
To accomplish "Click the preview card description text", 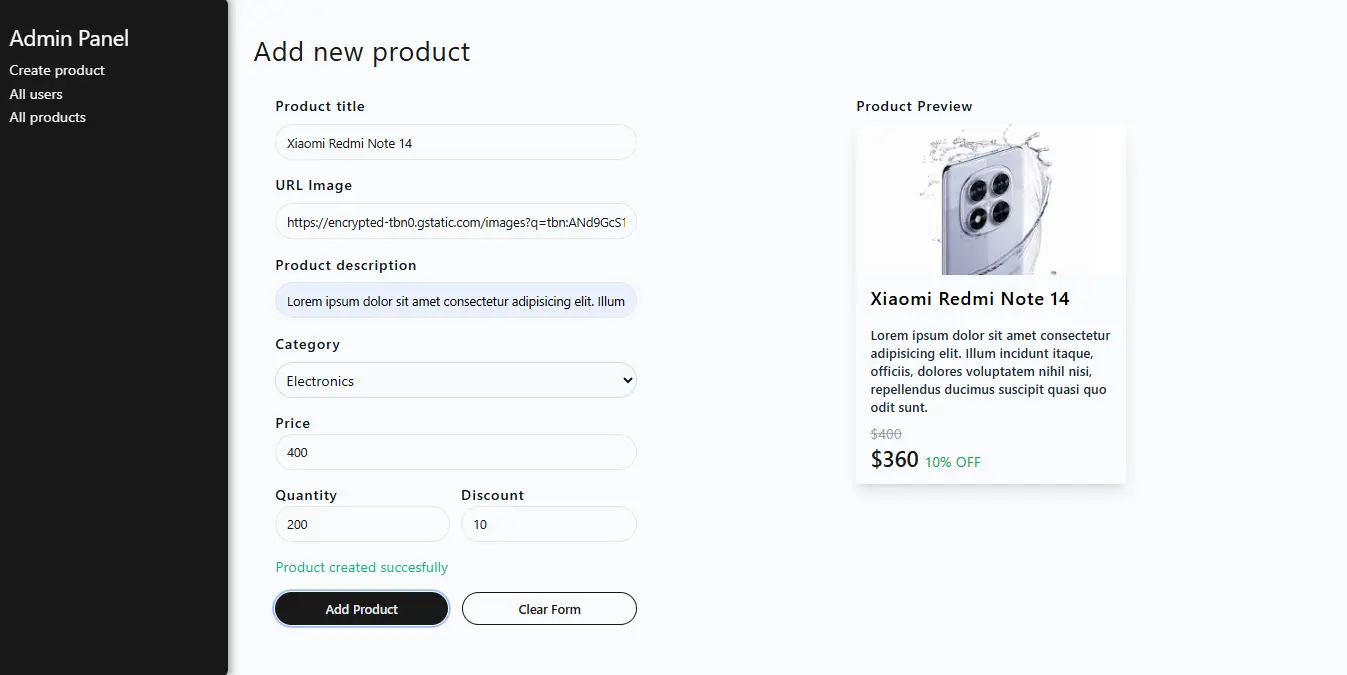I will 990,371.
